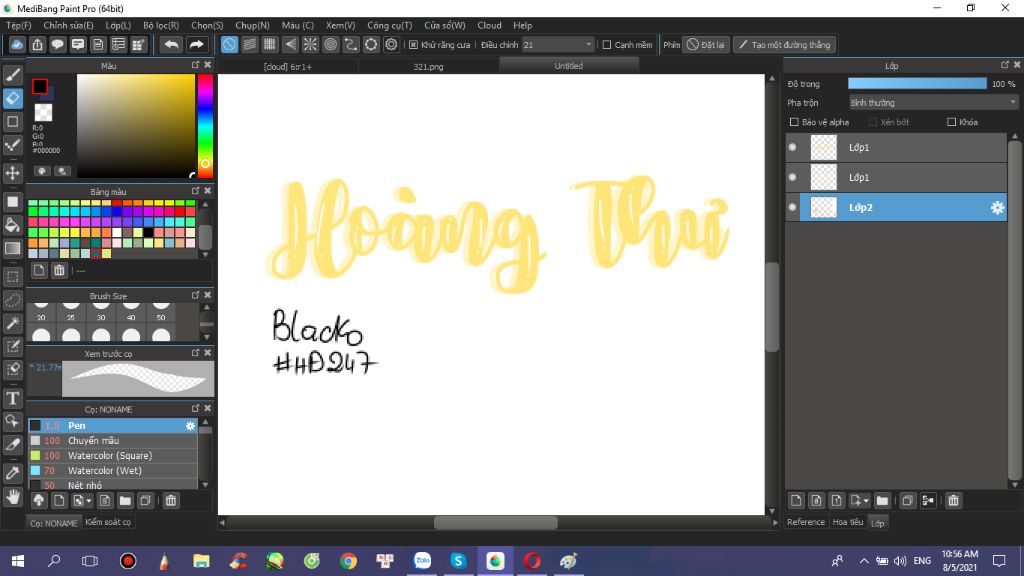Delete layer using trash icon in layer panel
Screen dimensions: 1024x576
[953, 500]
